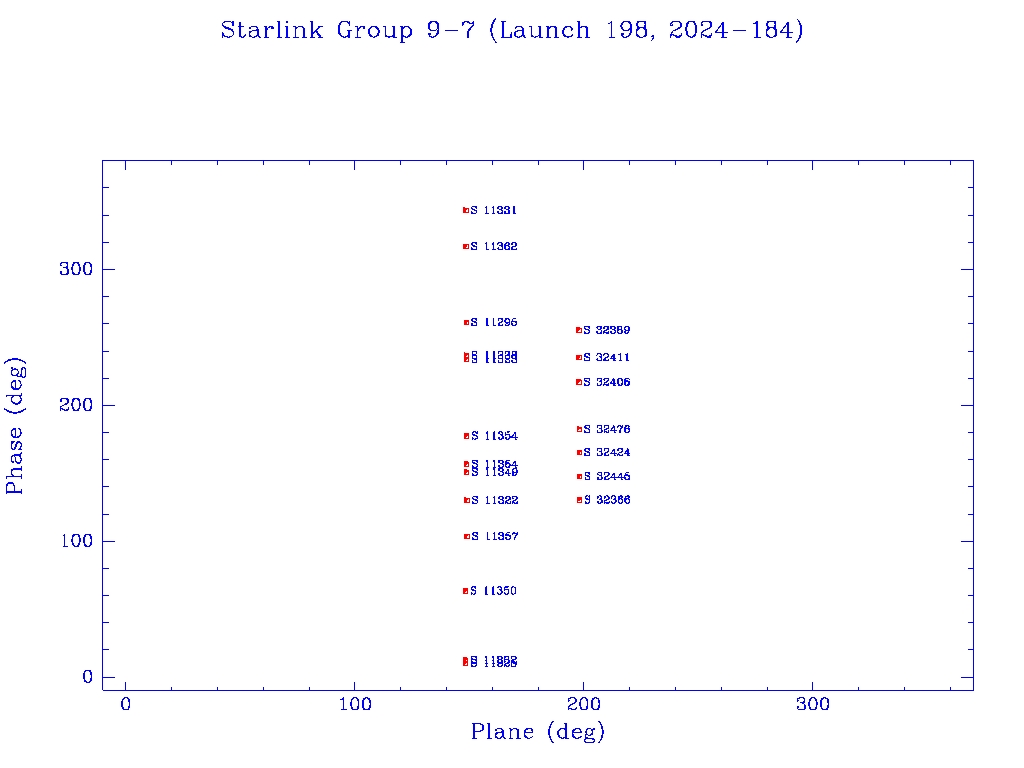Click the satellite label S 11322
Screen dimensions: 1024x768
494,500
